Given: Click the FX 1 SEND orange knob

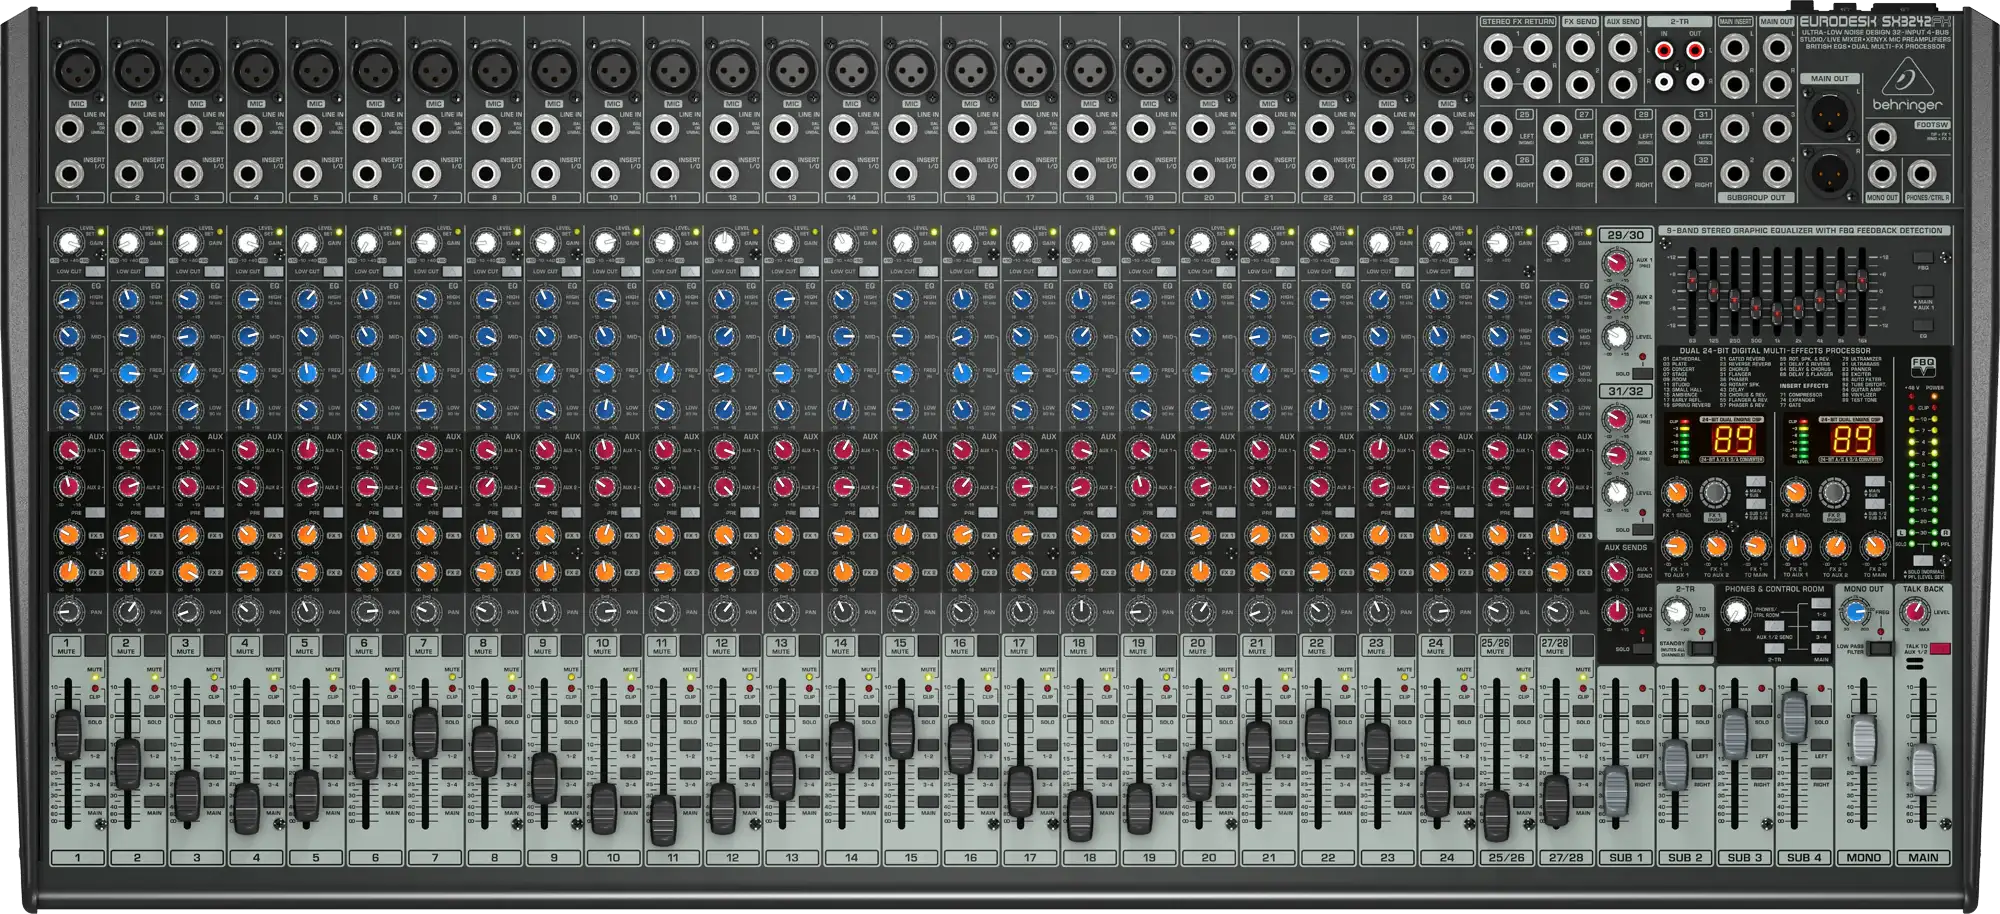Looking at the screenshot, I should 1677,492.
